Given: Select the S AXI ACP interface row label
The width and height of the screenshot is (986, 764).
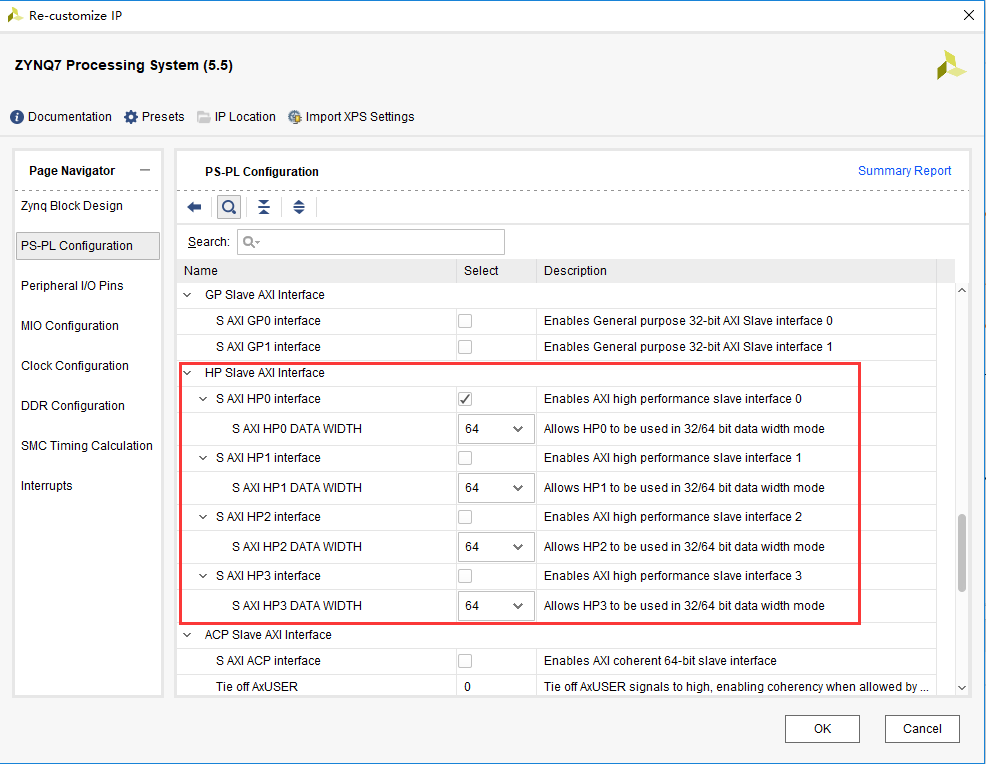Looking at the screenshot, I should pos(269,661).
